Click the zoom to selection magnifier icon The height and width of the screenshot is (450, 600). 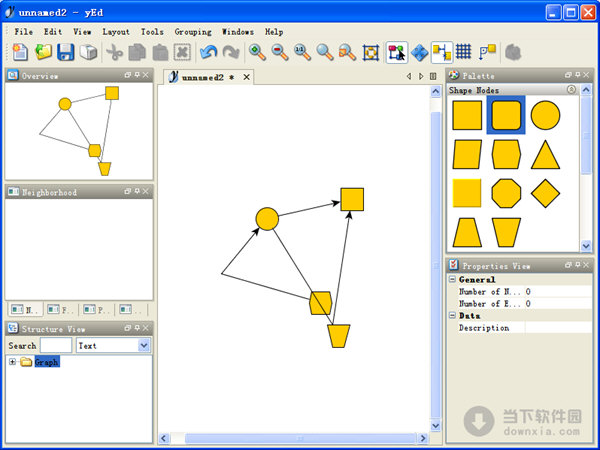pyautogui.click(x=347, y=52)
